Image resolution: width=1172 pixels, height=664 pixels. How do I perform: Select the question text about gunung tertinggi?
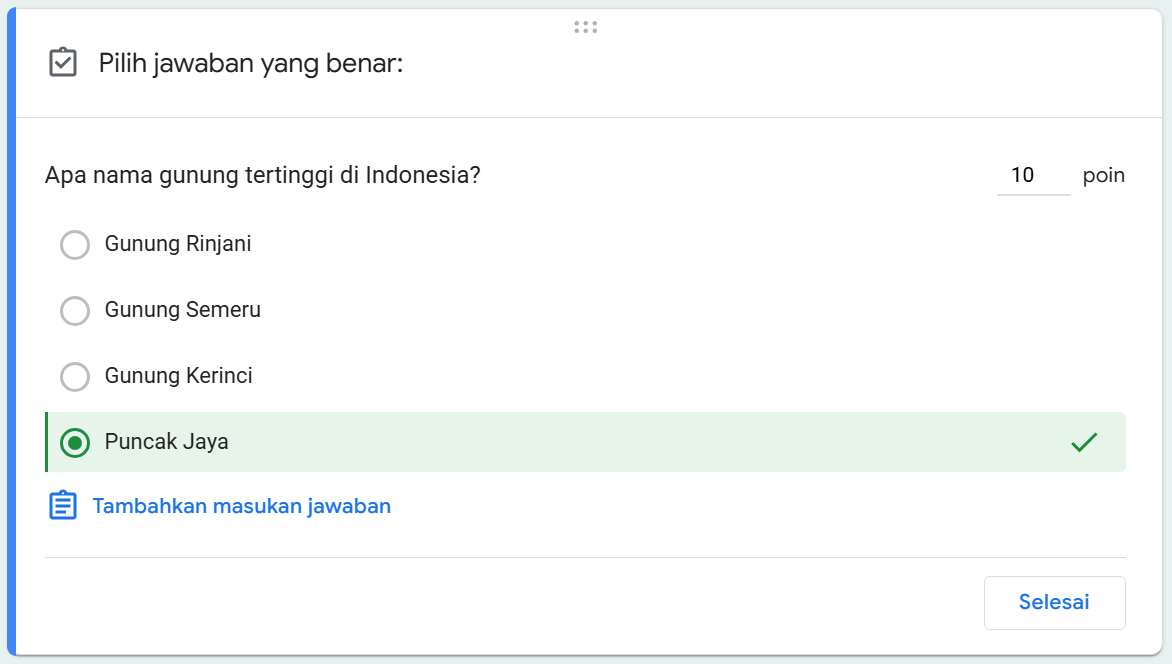[x=262, y=174]
